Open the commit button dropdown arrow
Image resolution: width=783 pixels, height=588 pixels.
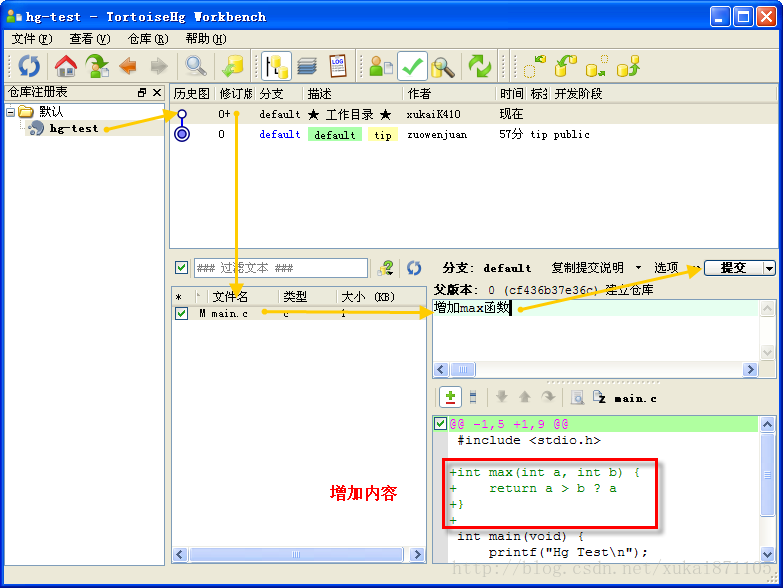tap(770, 269)
